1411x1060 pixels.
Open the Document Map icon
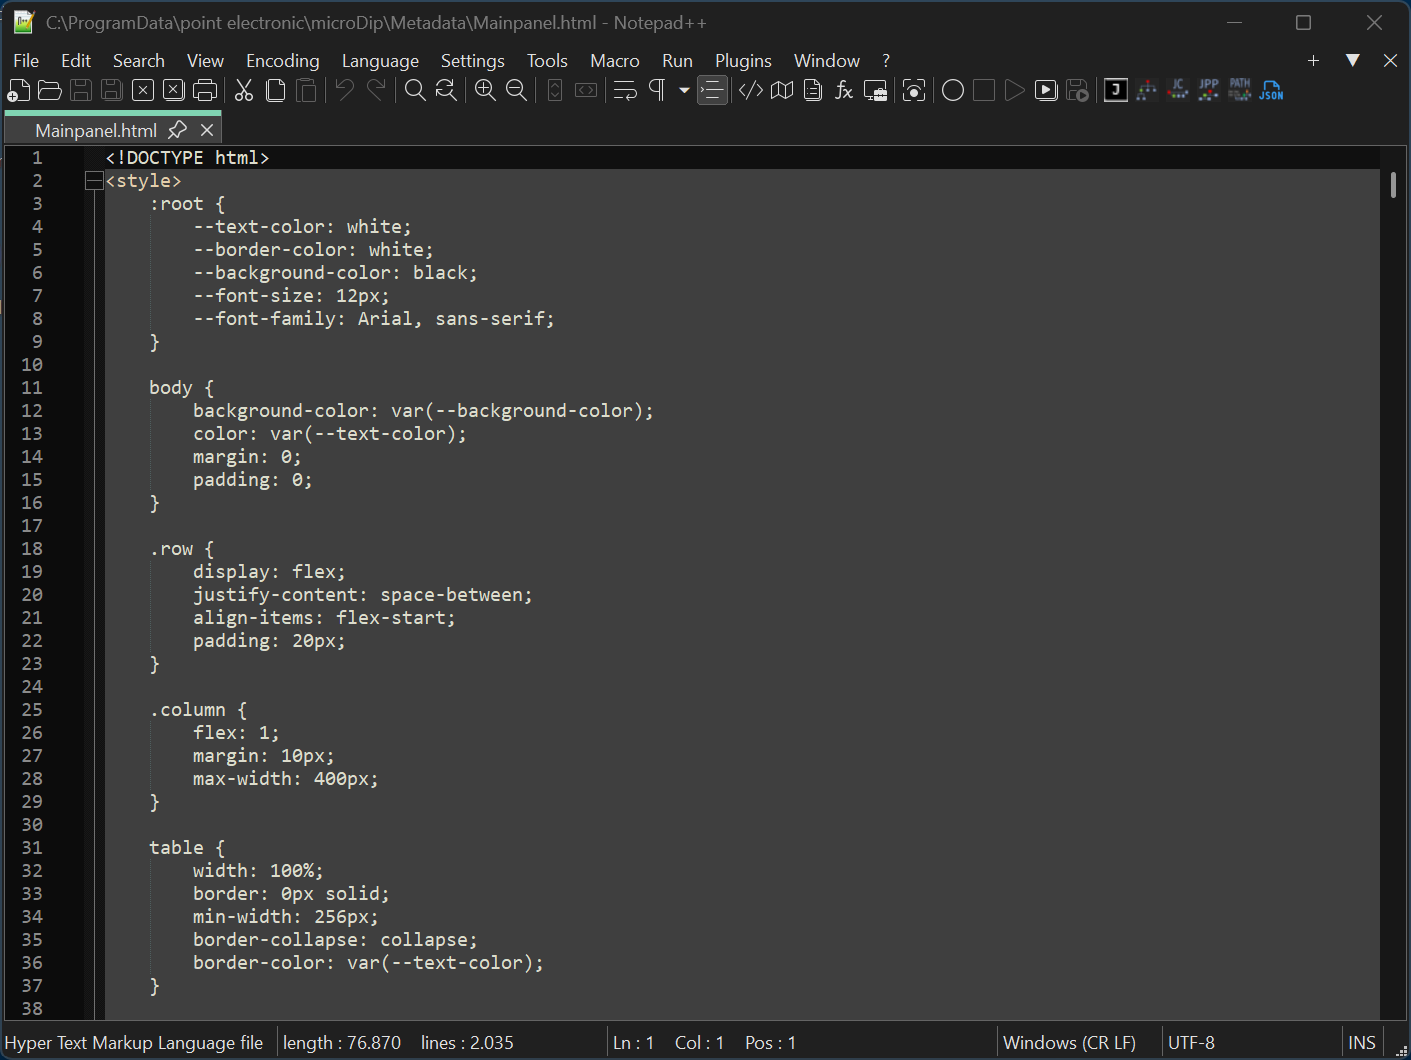click(782, 91)
